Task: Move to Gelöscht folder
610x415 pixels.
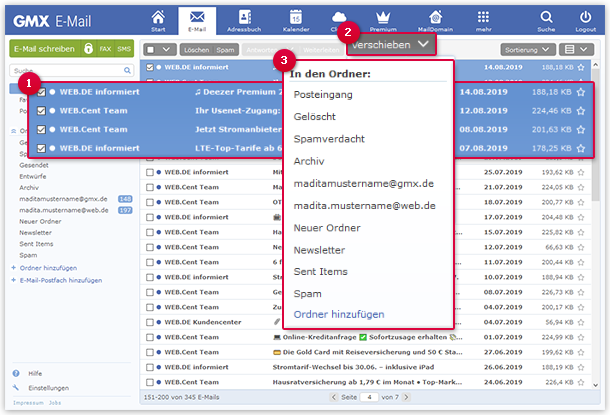Action: 314,117
